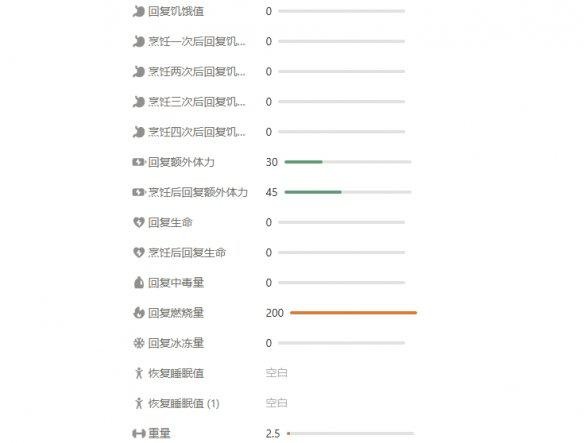Screen dimensions: 584x443
Task: Click the battery icon beside 烹饪后回复额外体力
Action: pos(139,192)
